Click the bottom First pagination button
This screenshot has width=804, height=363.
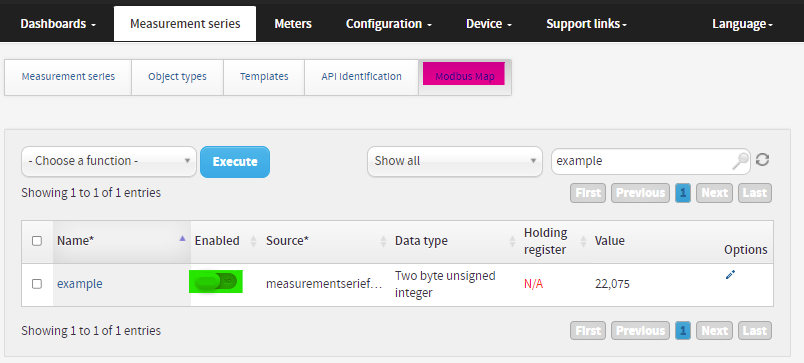tap(588, 331)
